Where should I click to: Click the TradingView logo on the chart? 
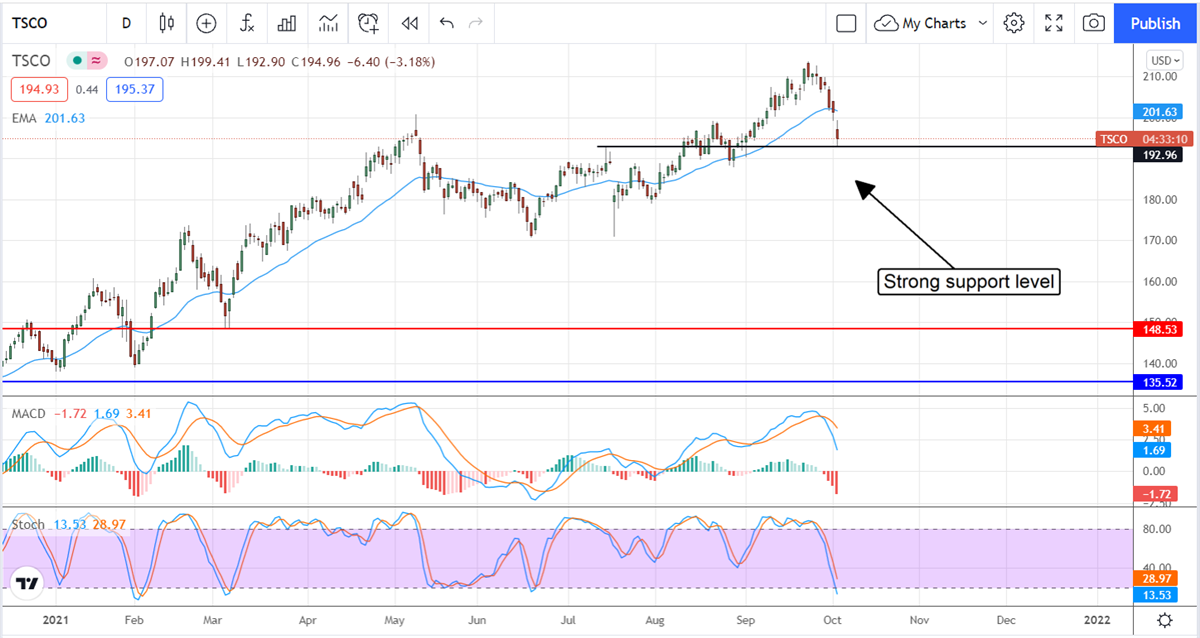coord(27,584)
